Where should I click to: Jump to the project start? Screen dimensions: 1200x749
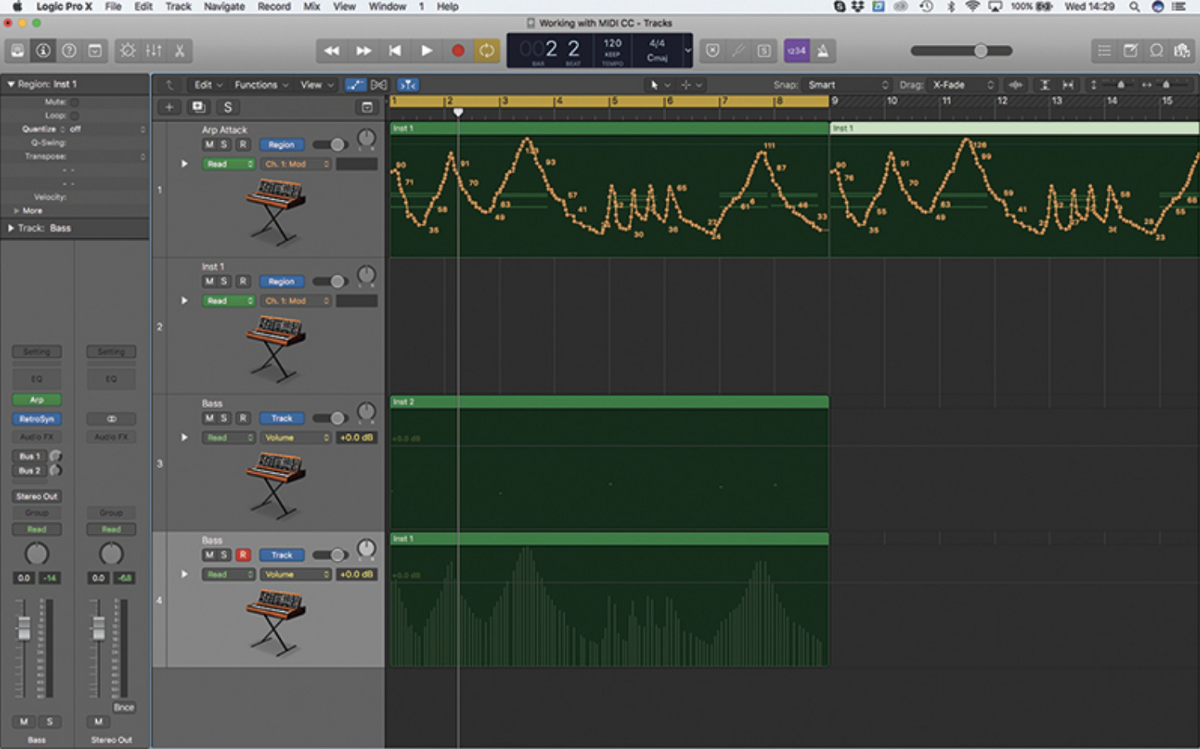coord(395,50)
